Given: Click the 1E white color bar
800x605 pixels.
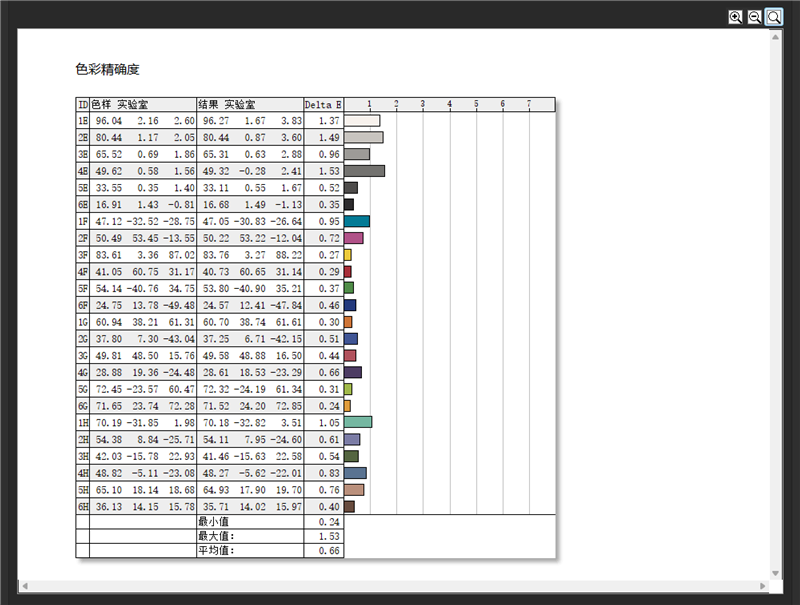Looking at the screenshot, I should click(x=362, y=121).
